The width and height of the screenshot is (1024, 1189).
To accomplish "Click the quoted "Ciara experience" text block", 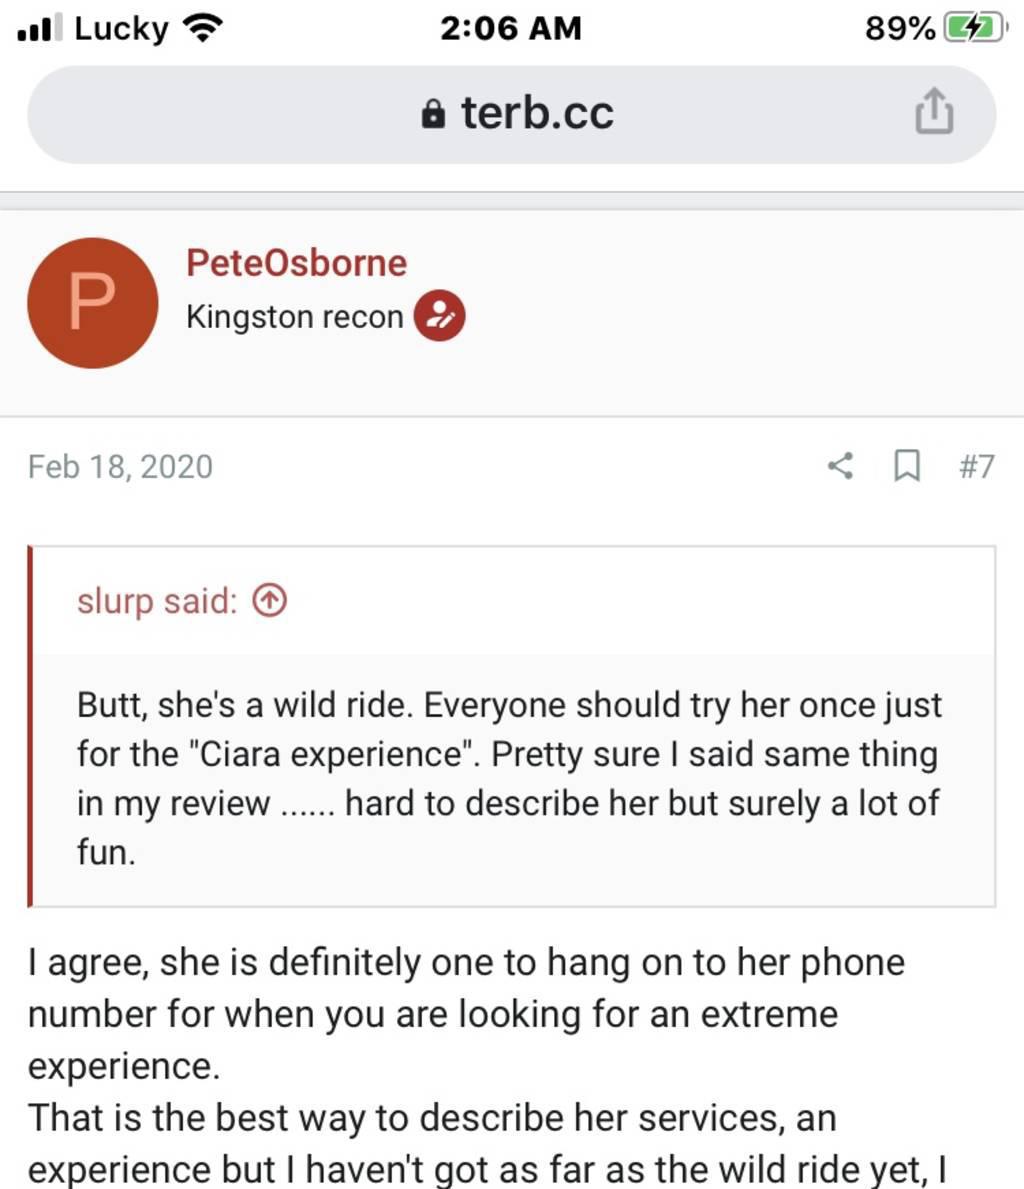I will pyautogui.click(x=510, y=778).
